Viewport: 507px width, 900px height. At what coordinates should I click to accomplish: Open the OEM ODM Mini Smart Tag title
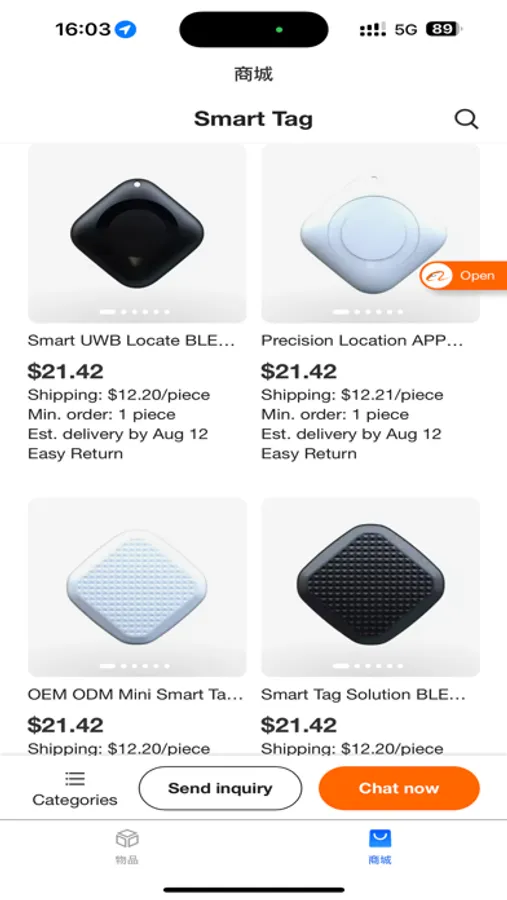(136, 695)
